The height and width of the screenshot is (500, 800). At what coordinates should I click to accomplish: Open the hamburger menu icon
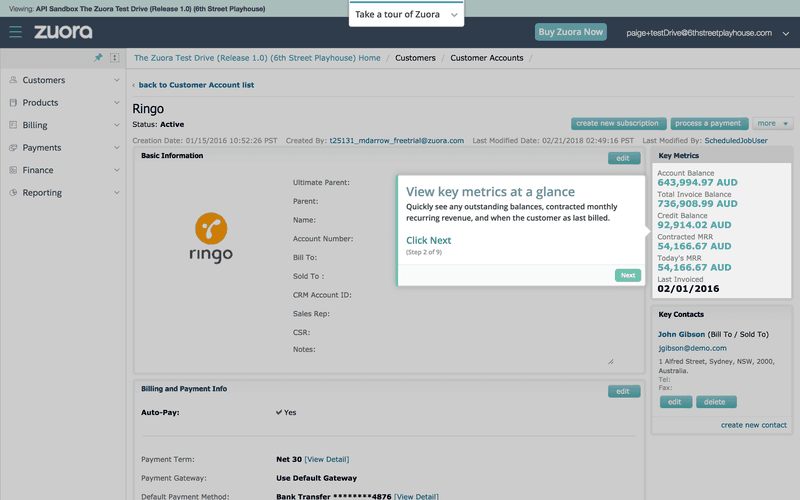pos(15,32)
